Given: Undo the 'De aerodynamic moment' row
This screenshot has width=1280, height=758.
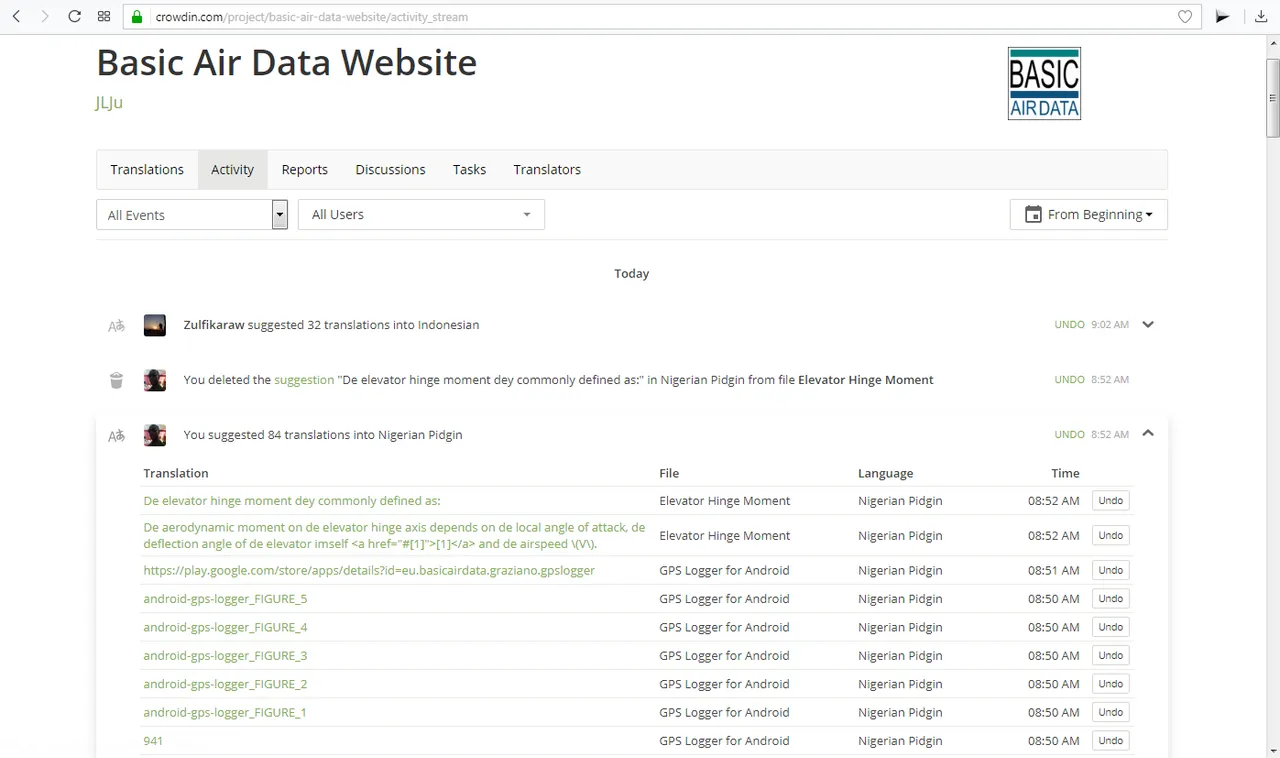Looking at the screenshot, I should [1110, 535].
